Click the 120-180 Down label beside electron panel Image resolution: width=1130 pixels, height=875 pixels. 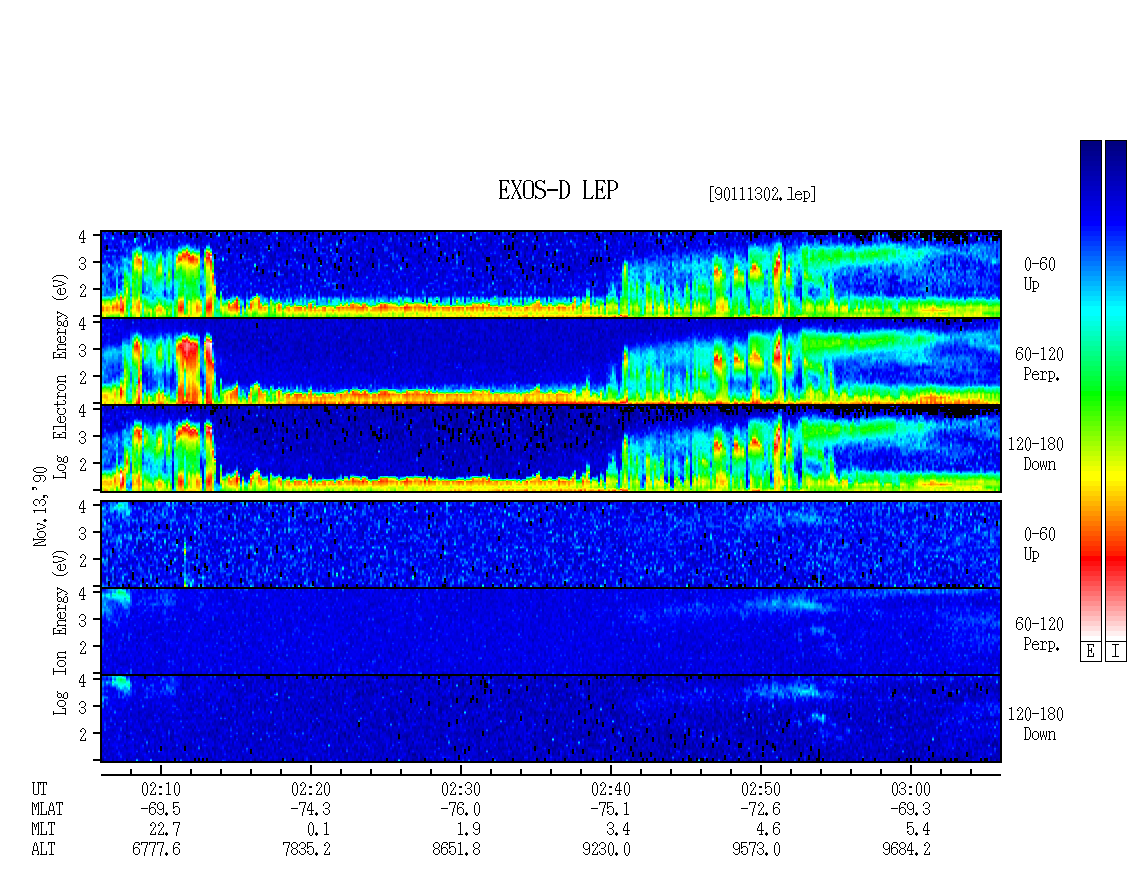tap(1035, 454)
